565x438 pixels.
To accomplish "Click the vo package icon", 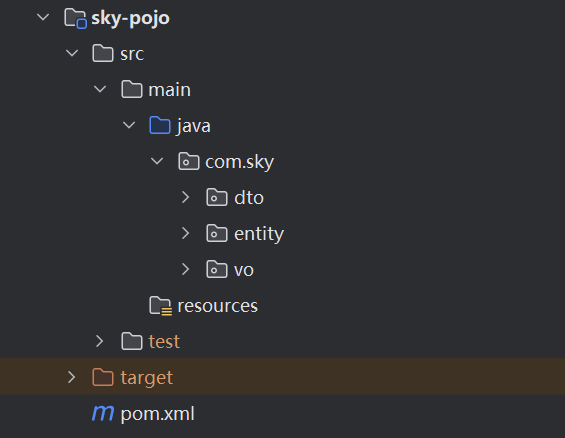I will [217, 269].
